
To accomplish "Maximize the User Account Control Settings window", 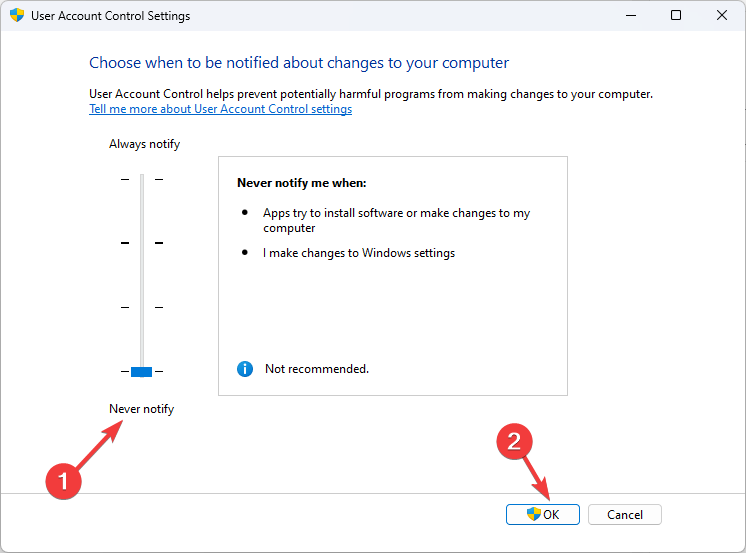I will pyautogui.click(x=676, y=16).
